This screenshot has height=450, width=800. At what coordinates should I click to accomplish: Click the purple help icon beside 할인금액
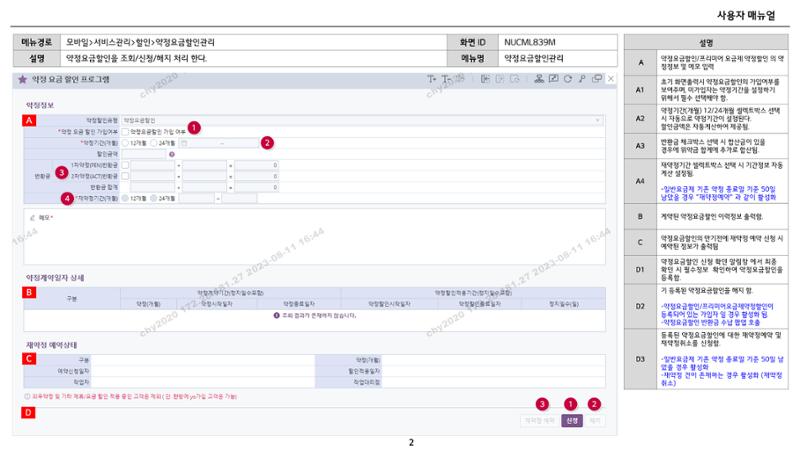pos(172,154)
